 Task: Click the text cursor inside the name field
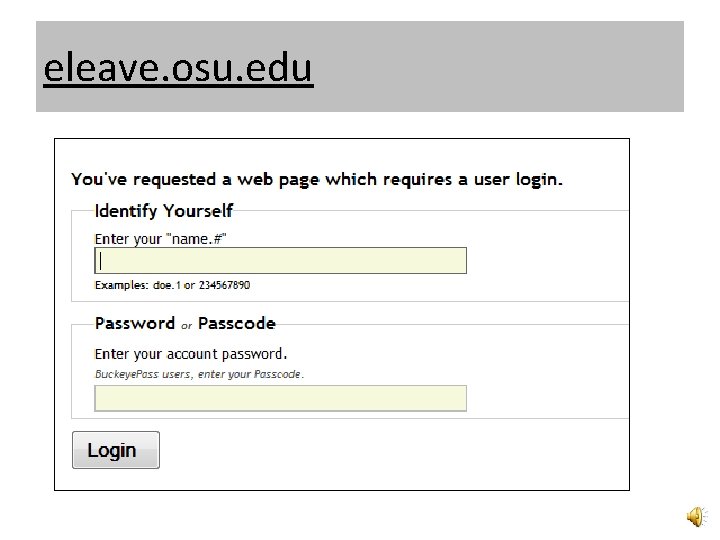pyautogui.click(x=100, y=261)
